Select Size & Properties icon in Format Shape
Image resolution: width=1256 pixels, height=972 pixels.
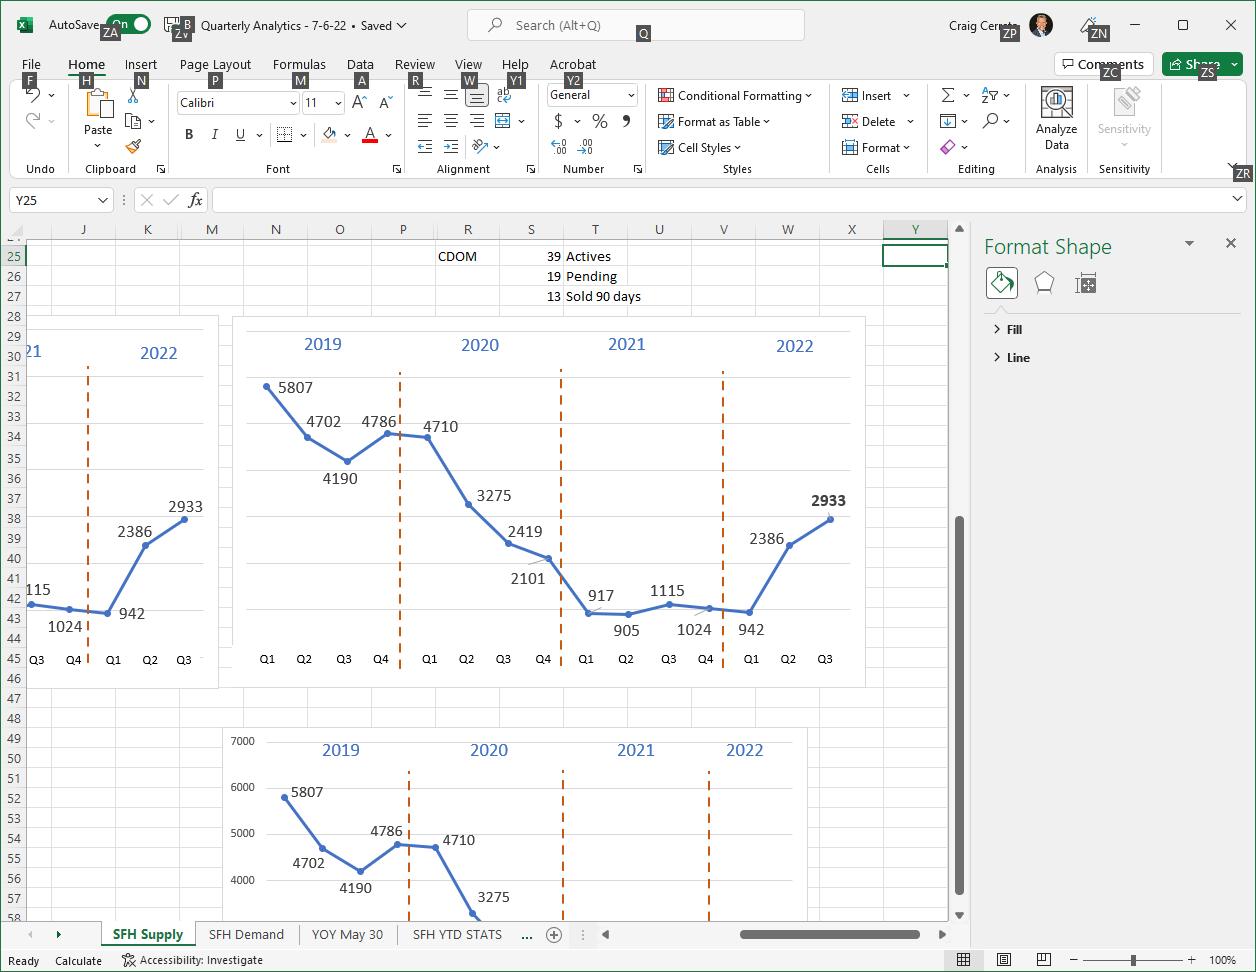coord(1086,283)
